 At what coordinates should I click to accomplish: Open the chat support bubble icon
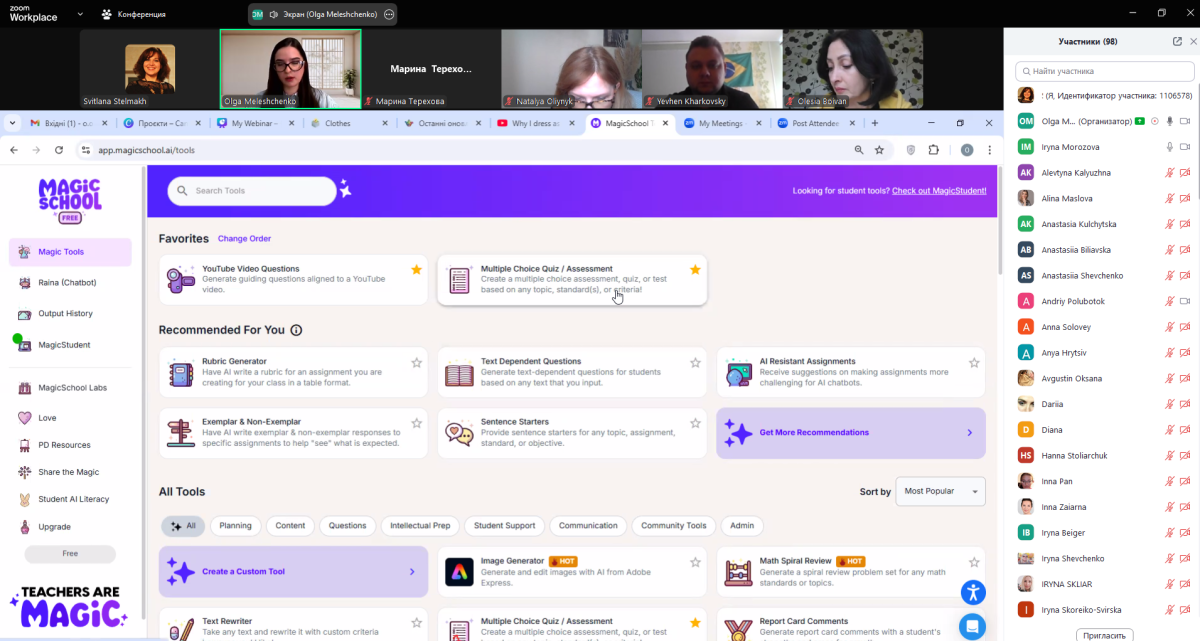[x=973, y=626]
